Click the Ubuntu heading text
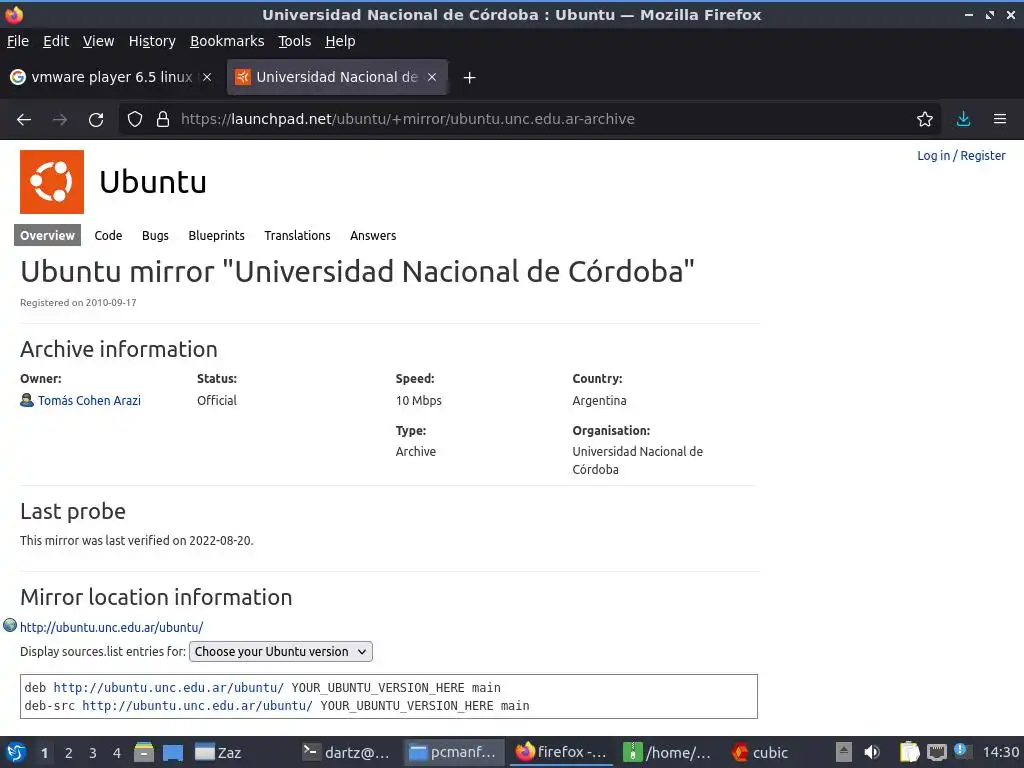1024x768 pixels. (153, 182)
